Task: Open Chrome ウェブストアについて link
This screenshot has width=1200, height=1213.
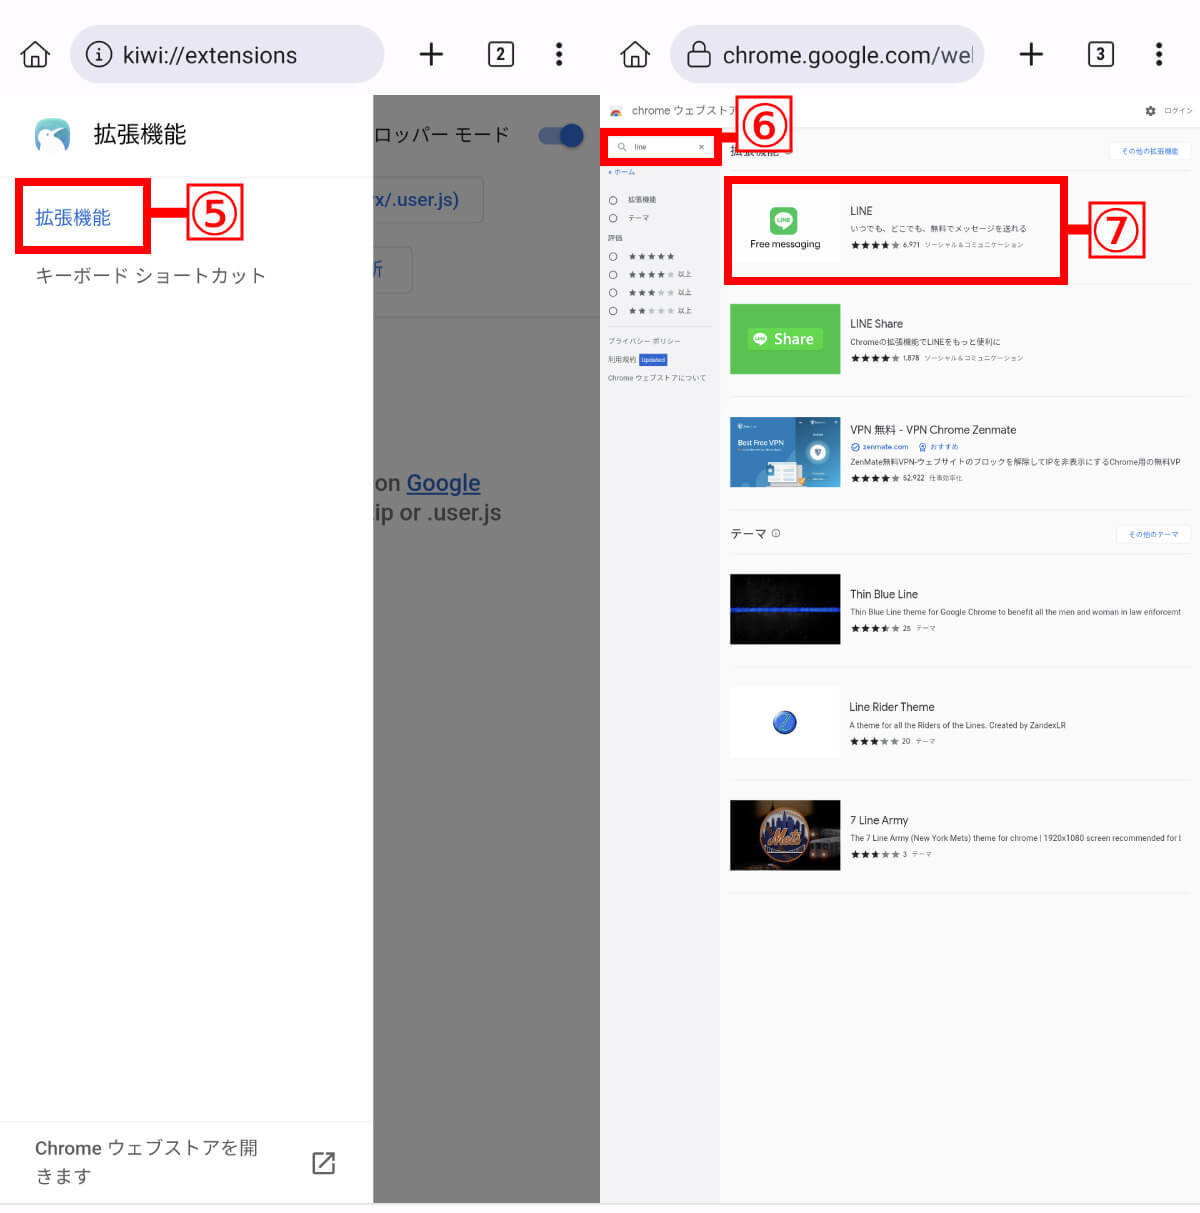Action: click(x=657, y=378)
